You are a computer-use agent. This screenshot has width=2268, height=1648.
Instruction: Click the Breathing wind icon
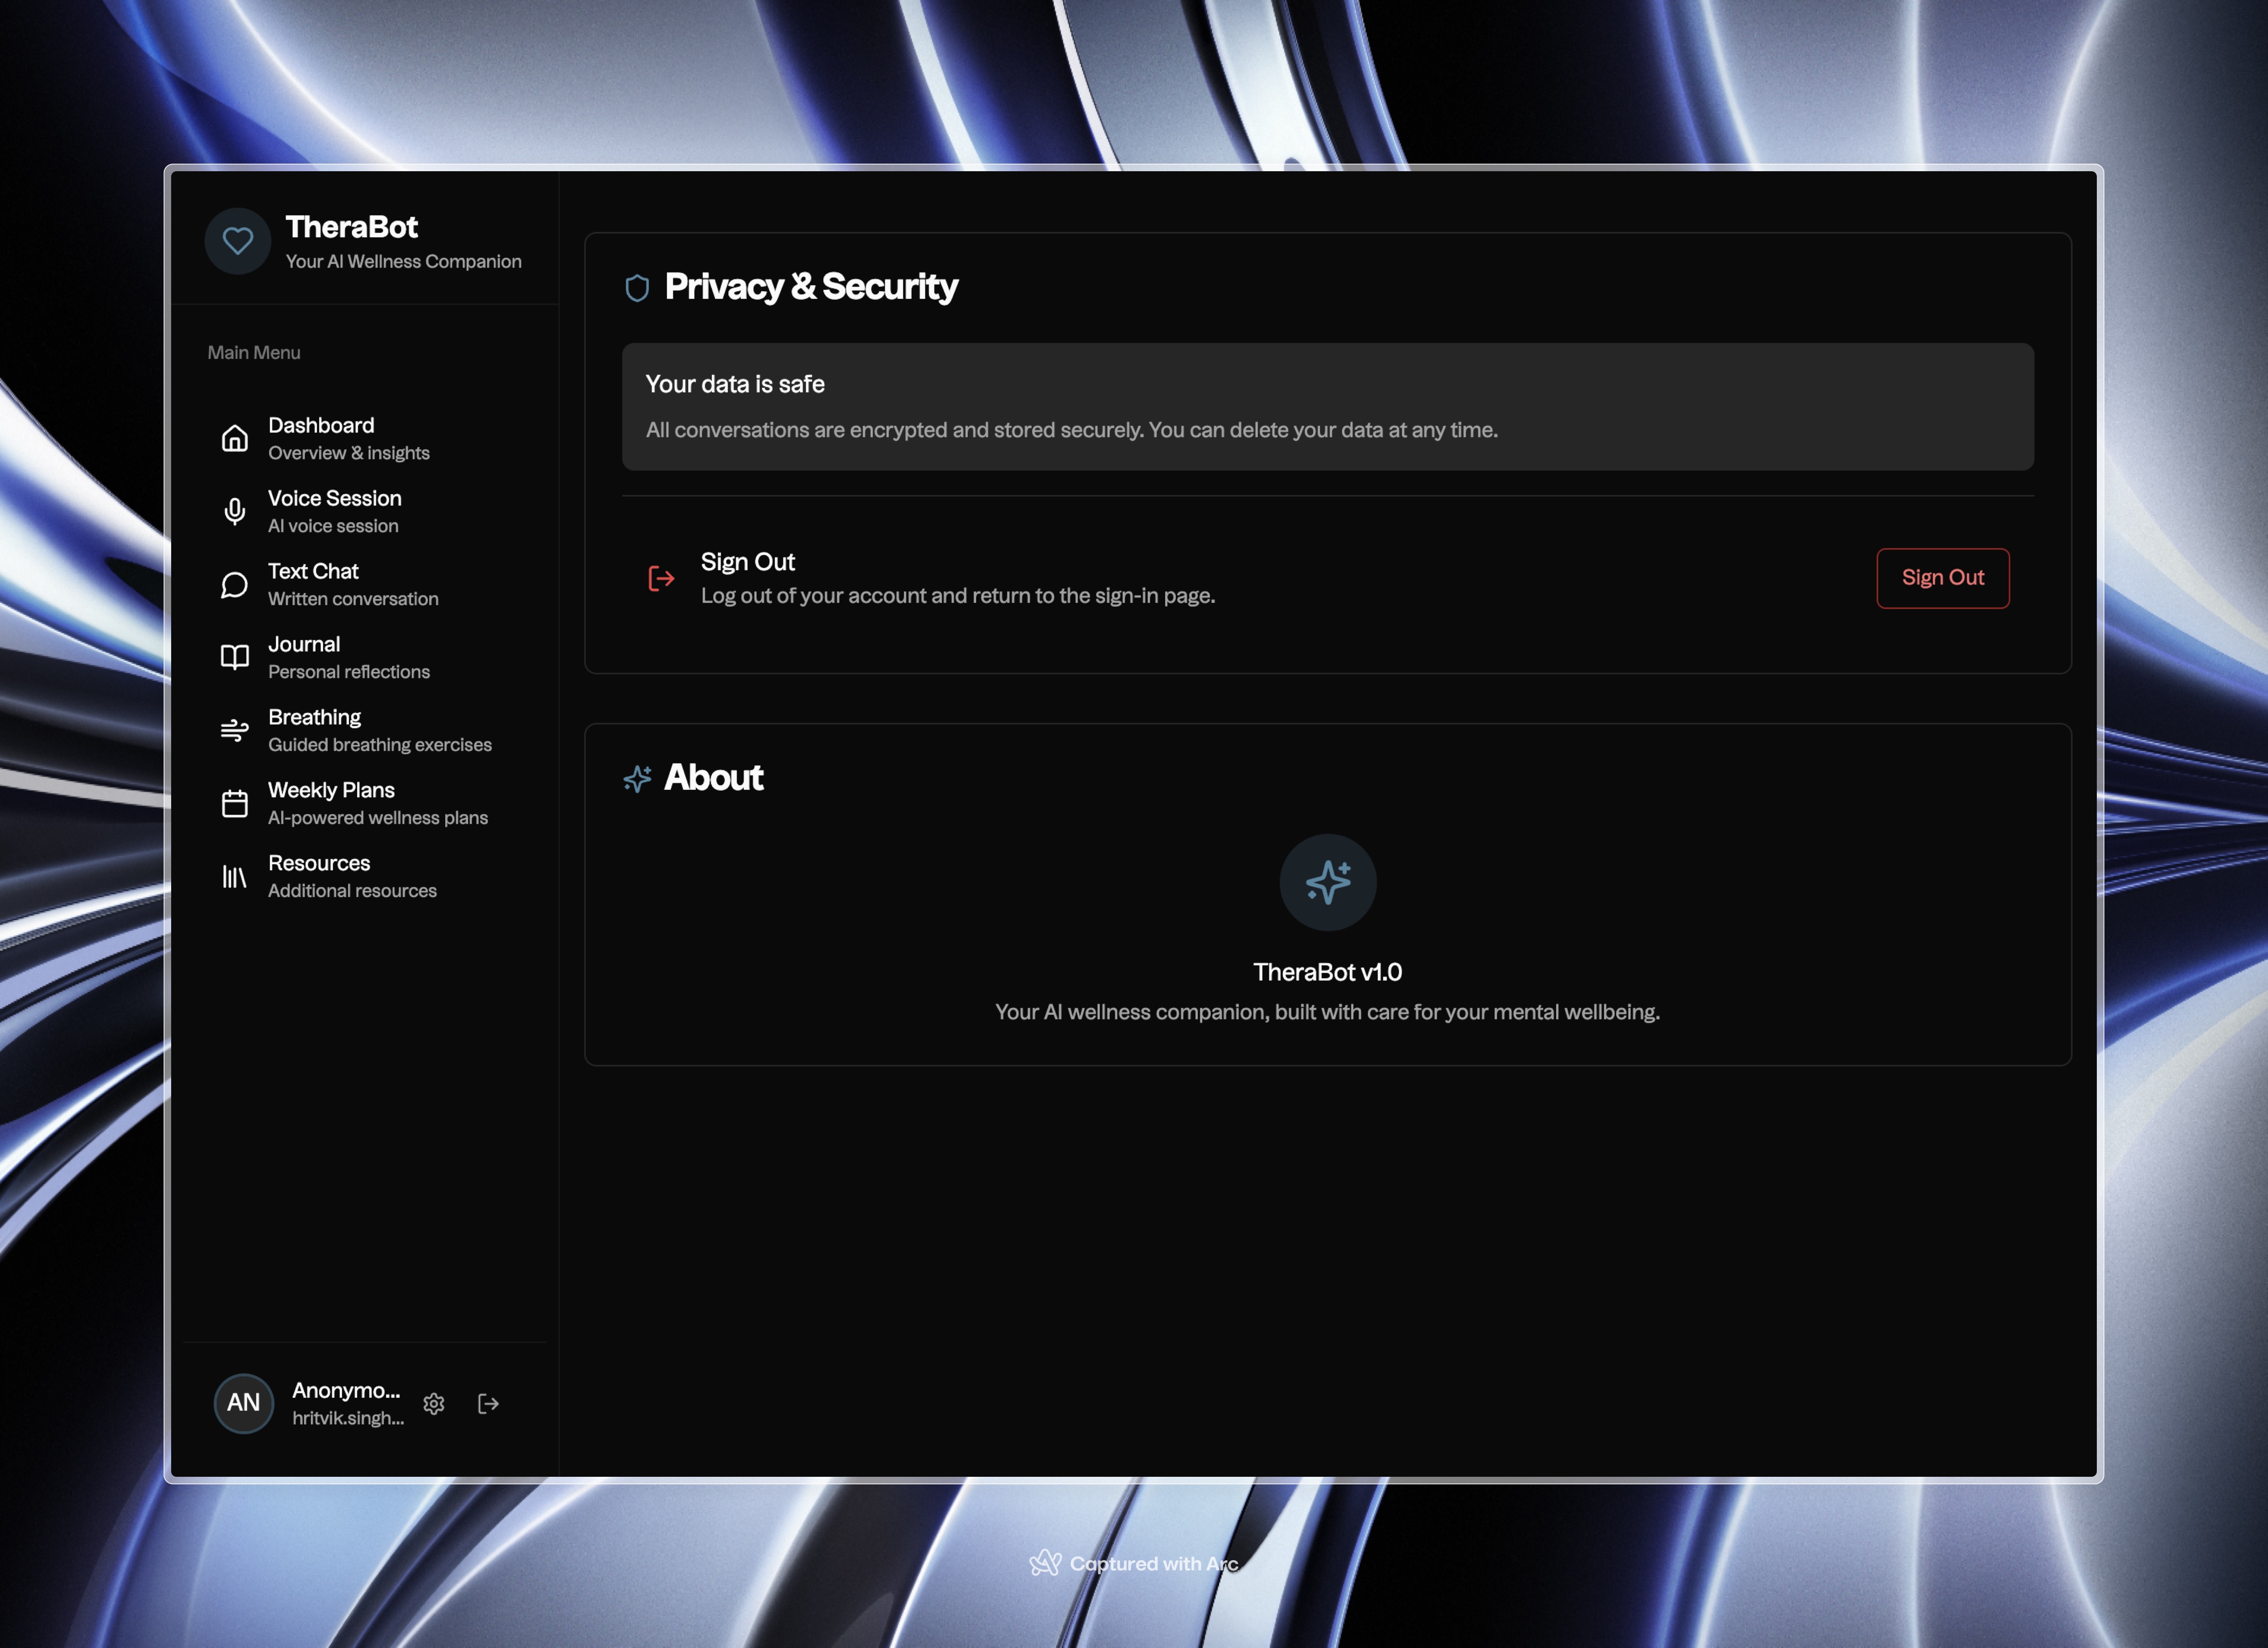tap(234, 730)
